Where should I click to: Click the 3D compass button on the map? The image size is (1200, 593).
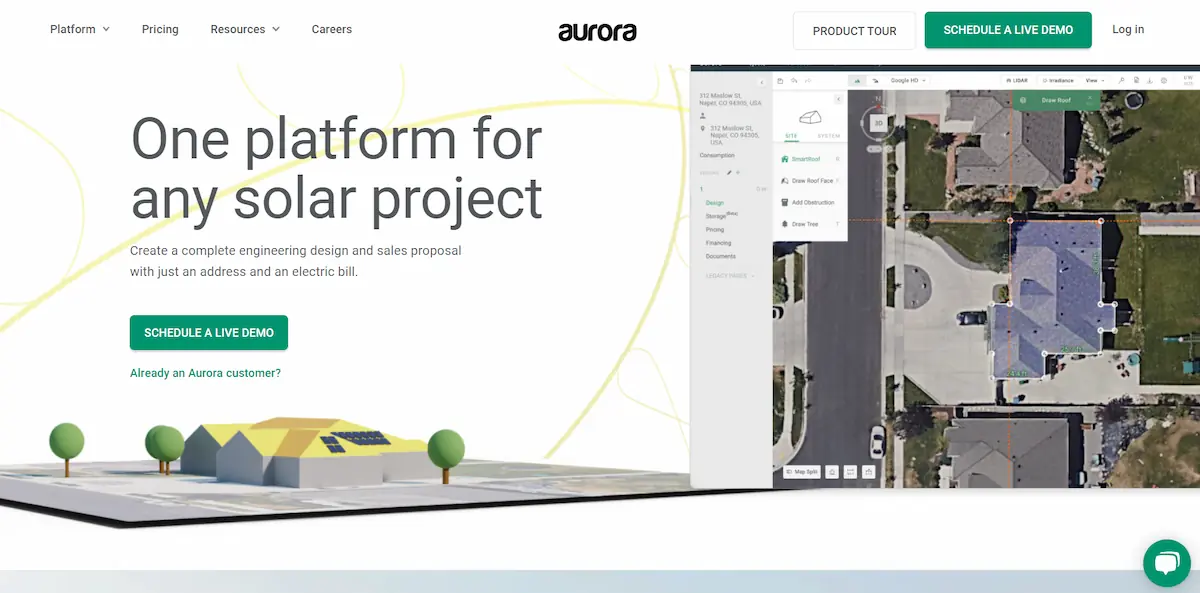tap(879, 123)
